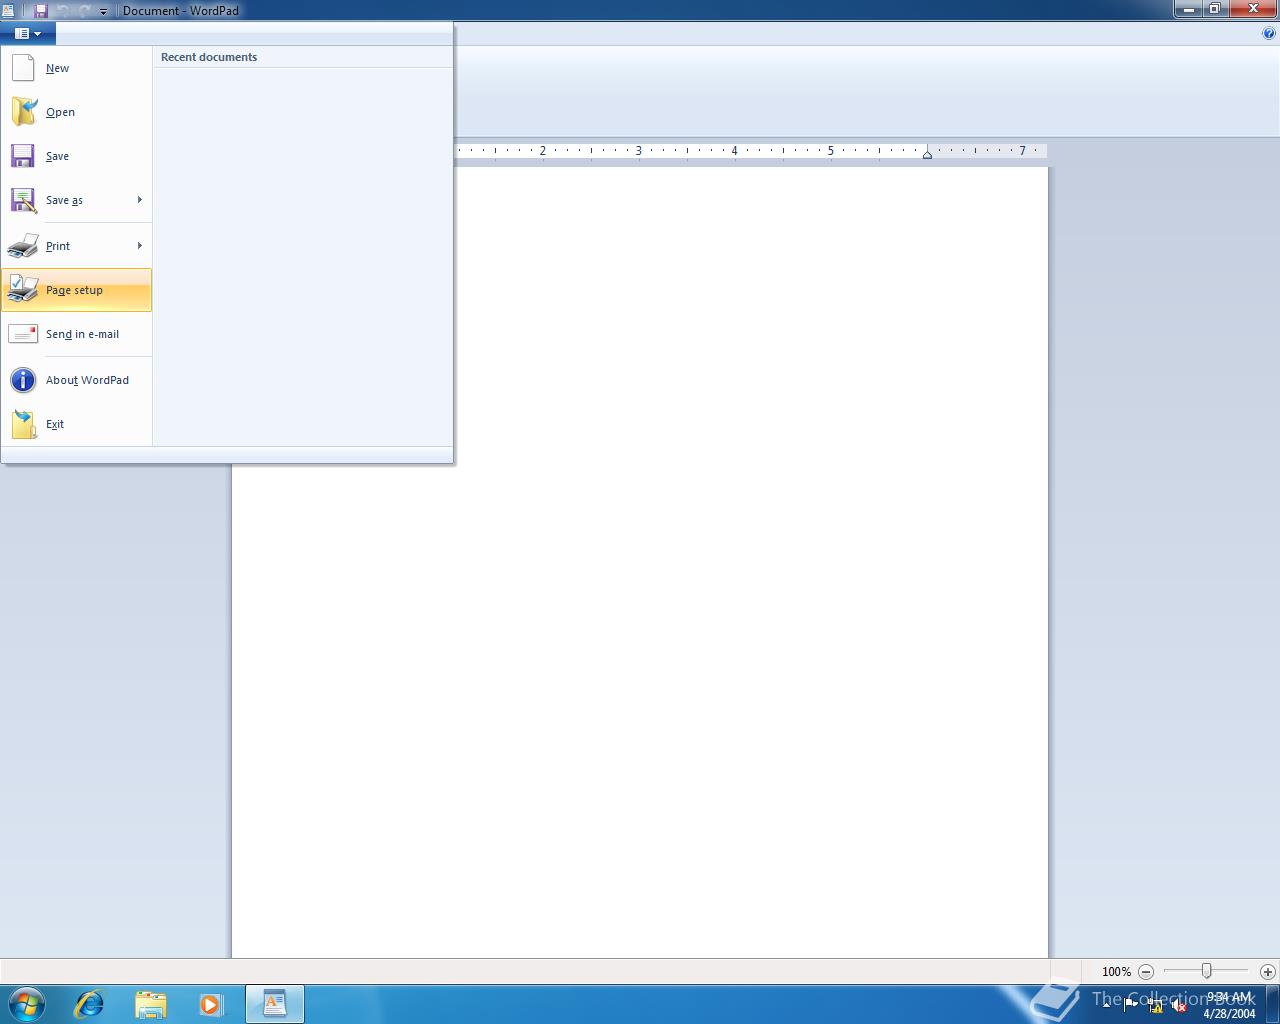Click Undo arrow in Quick Access Toolbar
The image size is (1280, 1024).
point(64,10)
